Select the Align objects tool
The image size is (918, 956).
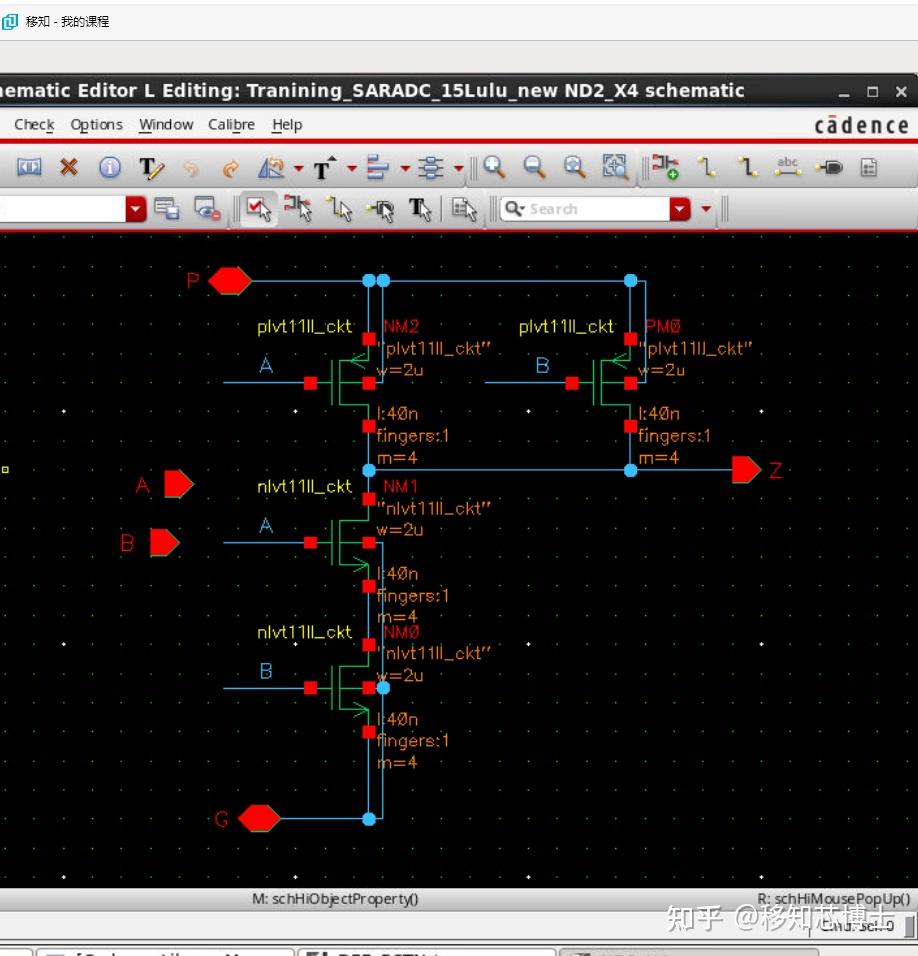(x=377, y=168)
